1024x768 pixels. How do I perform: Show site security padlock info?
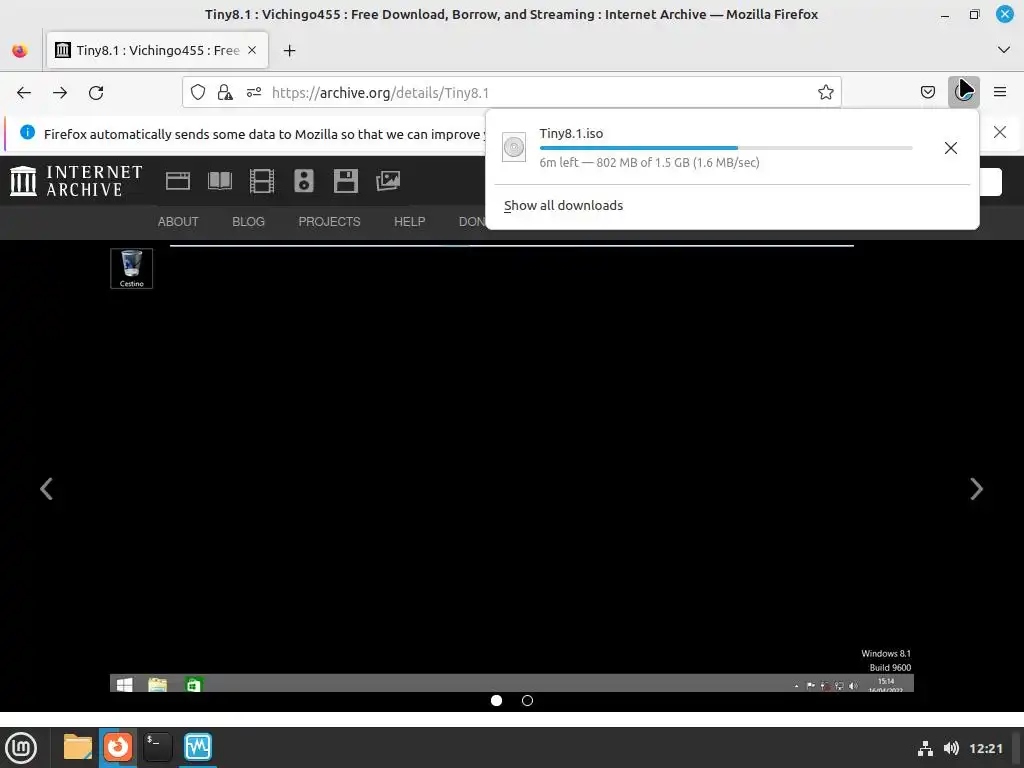(225, 93)
